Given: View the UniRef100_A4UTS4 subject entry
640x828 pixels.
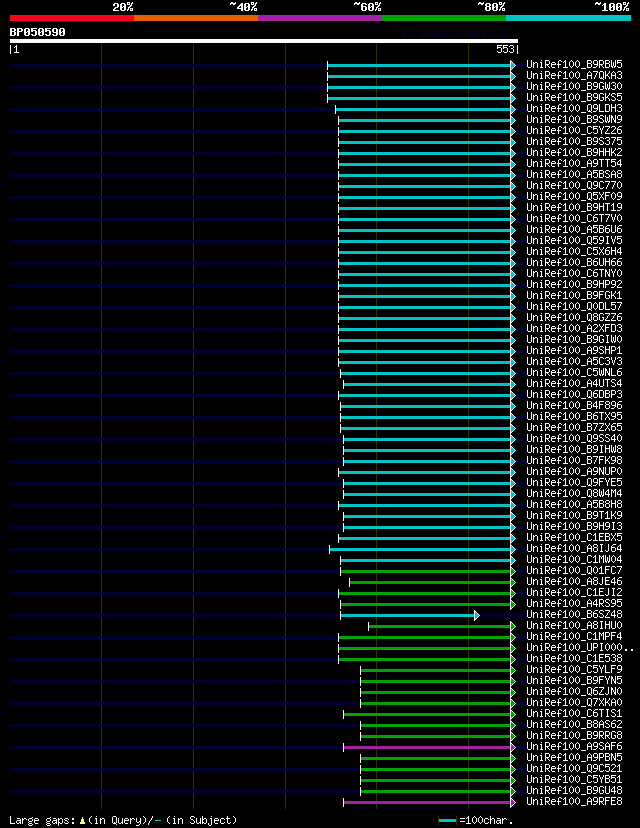Looking at the screenshot, I should pyautogui.click(x=574, y=383).
